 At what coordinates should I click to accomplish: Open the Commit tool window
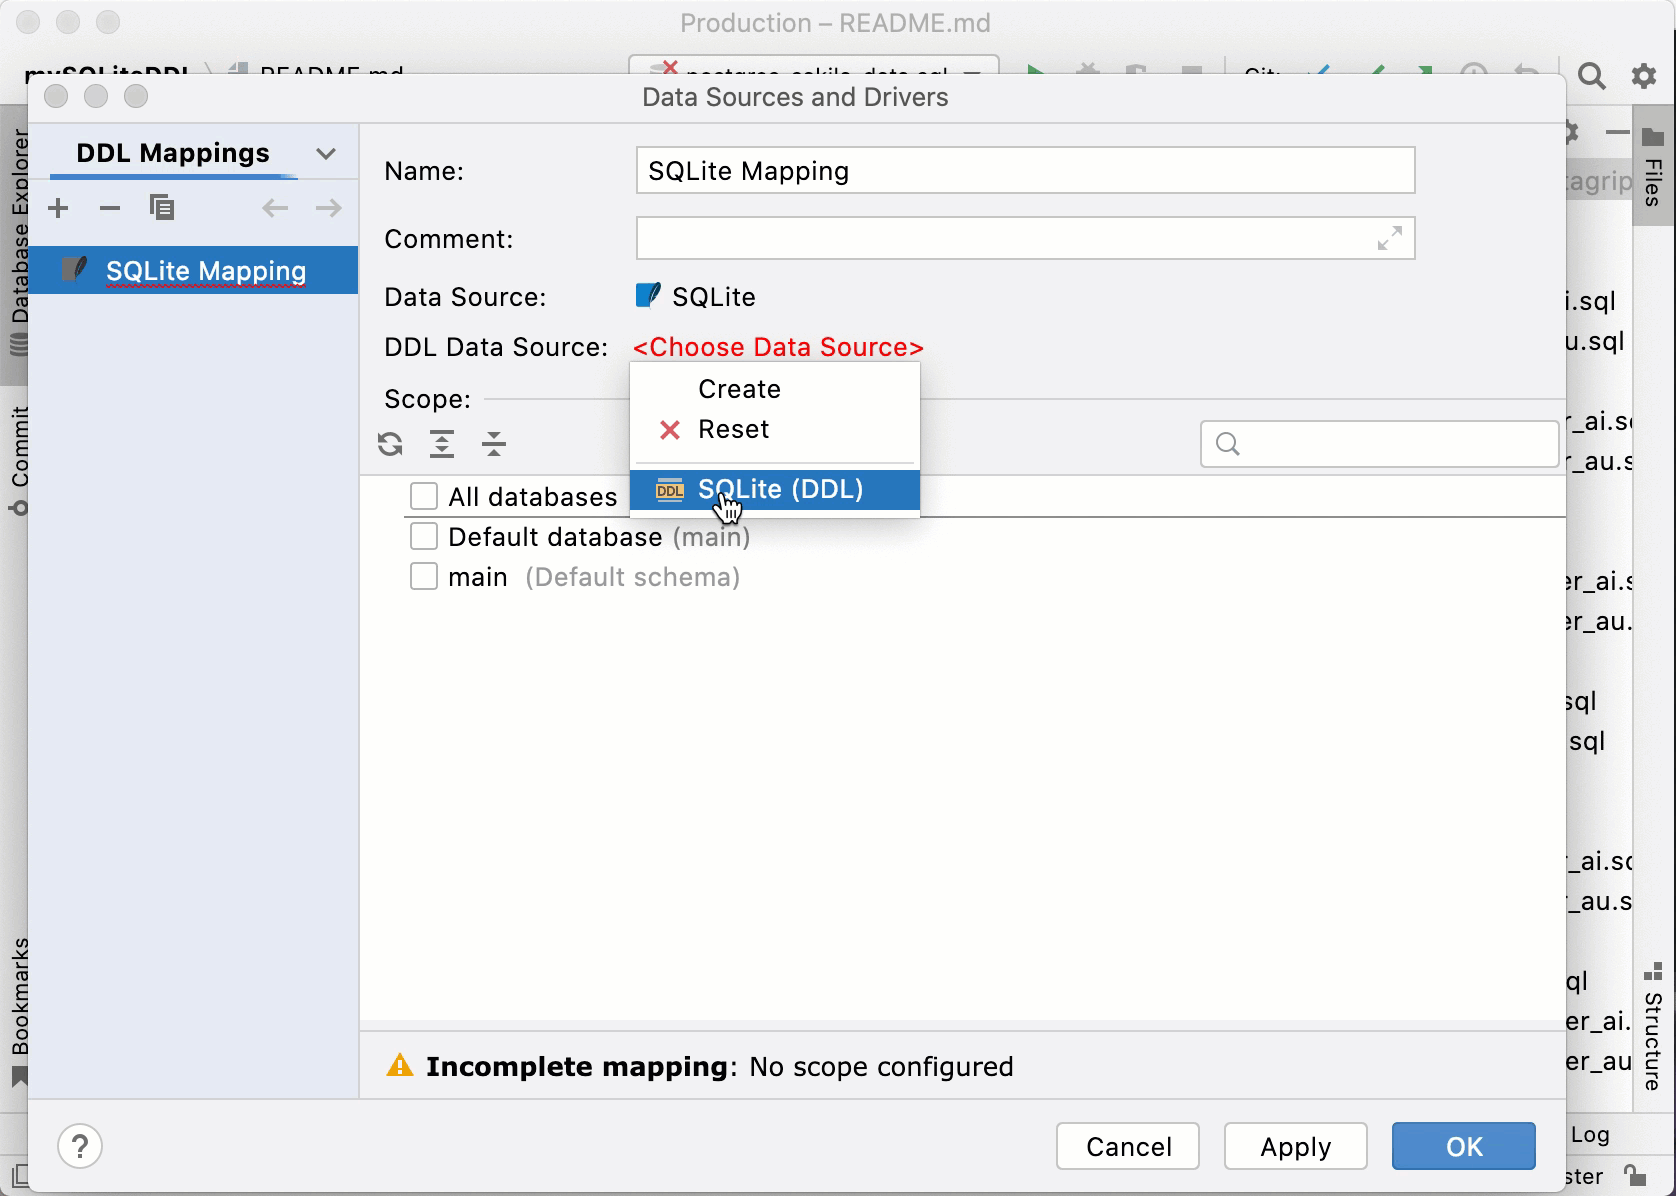[x=19, y=460]
